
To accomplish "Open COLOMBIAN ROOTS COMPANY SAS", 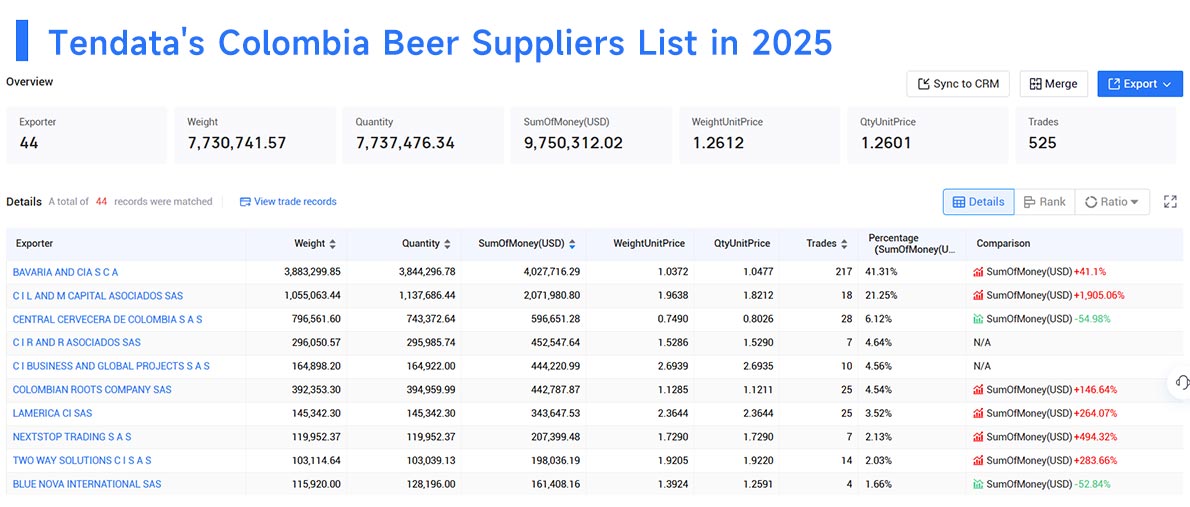I will pyautogui.click(x=93, y=389).
